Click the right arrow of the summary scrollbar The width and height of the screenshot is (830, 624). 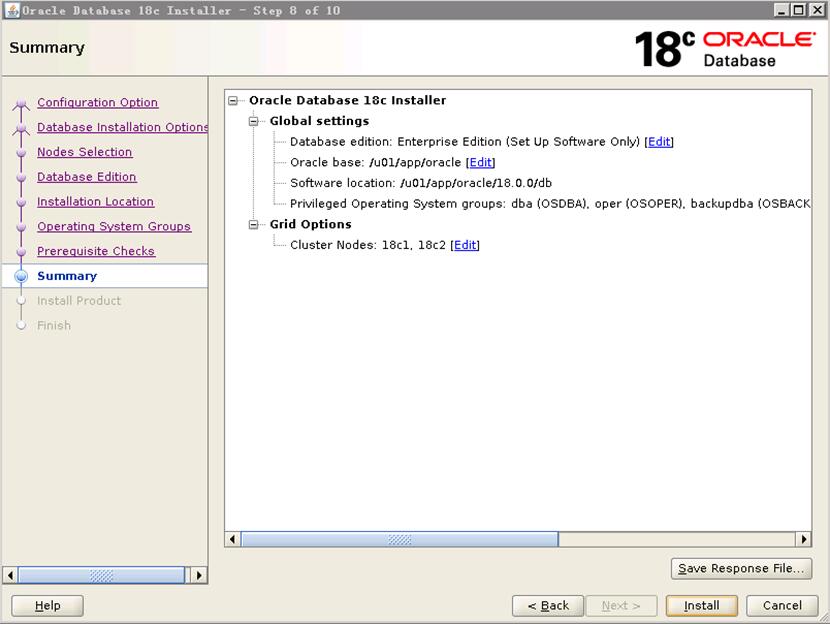[x=804, y=539]
